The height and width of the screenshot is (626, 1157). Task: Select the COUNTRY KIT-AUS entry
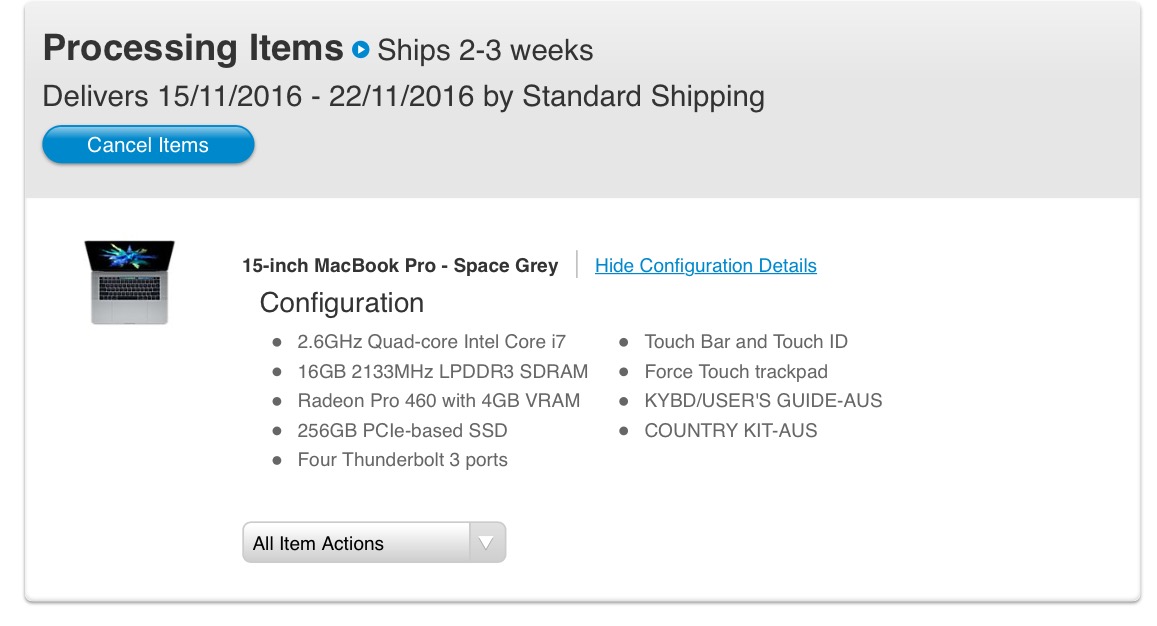[731, 430]
